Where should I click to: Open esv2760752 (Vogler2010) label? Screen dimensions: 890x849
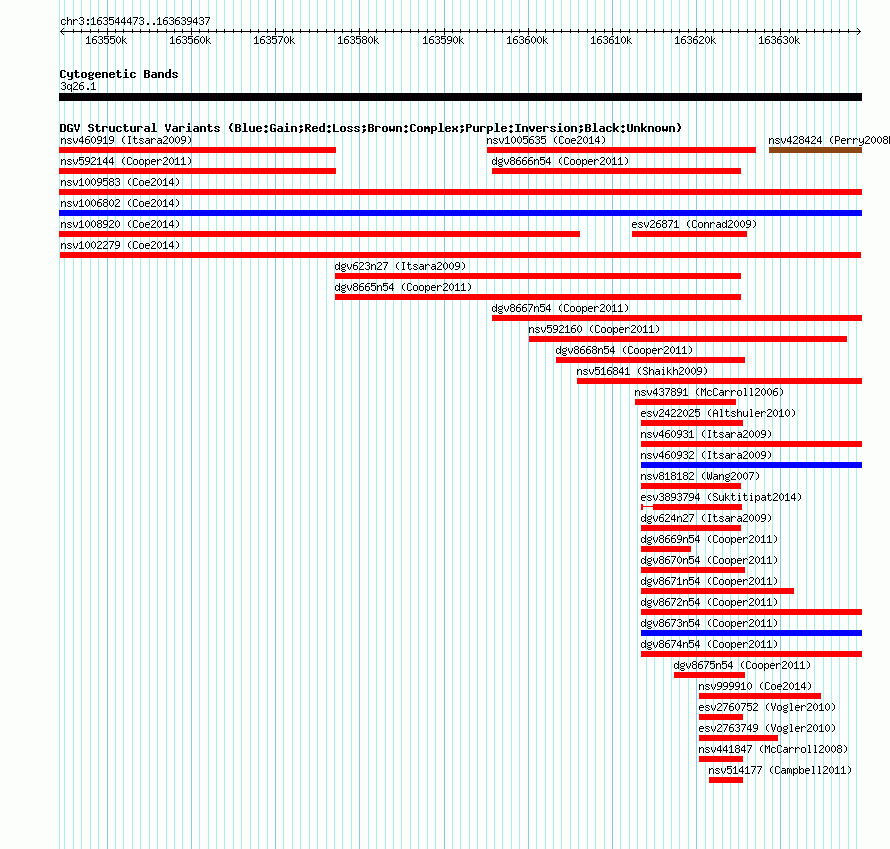click(x=767, y=707)
